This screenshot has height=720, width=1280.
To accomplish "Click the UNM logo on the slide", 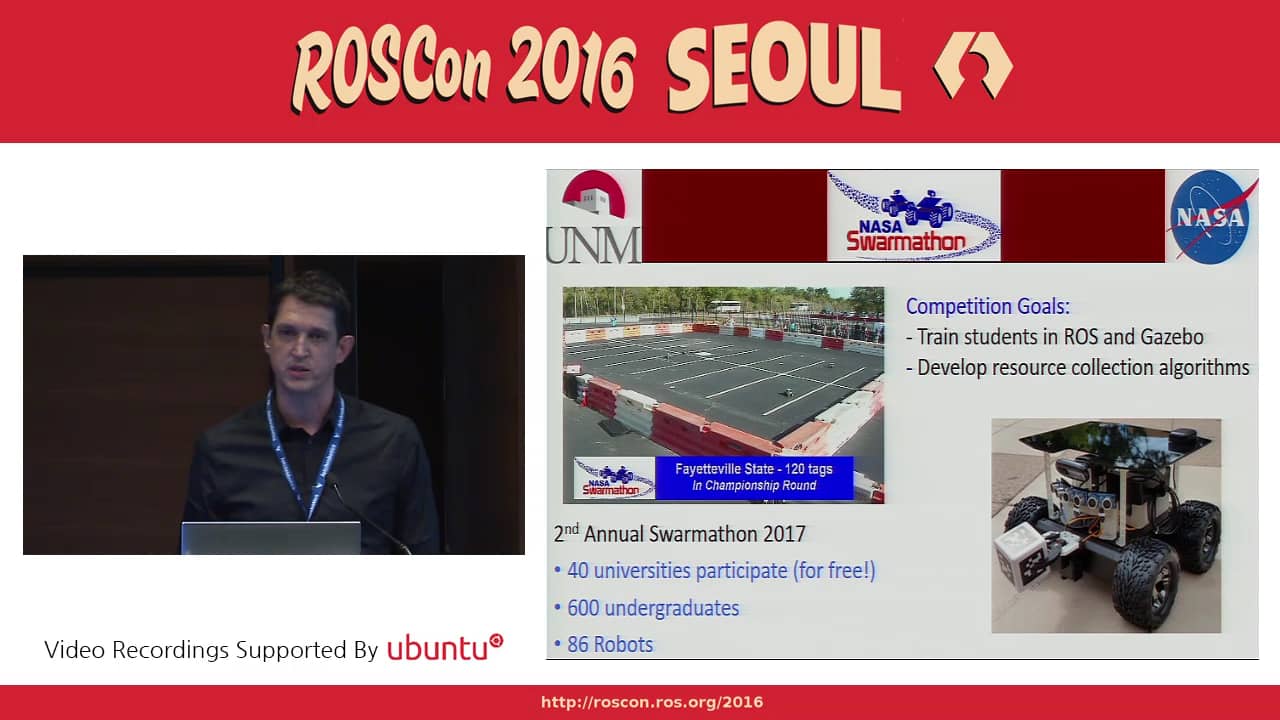I will [x=593, y=216].
